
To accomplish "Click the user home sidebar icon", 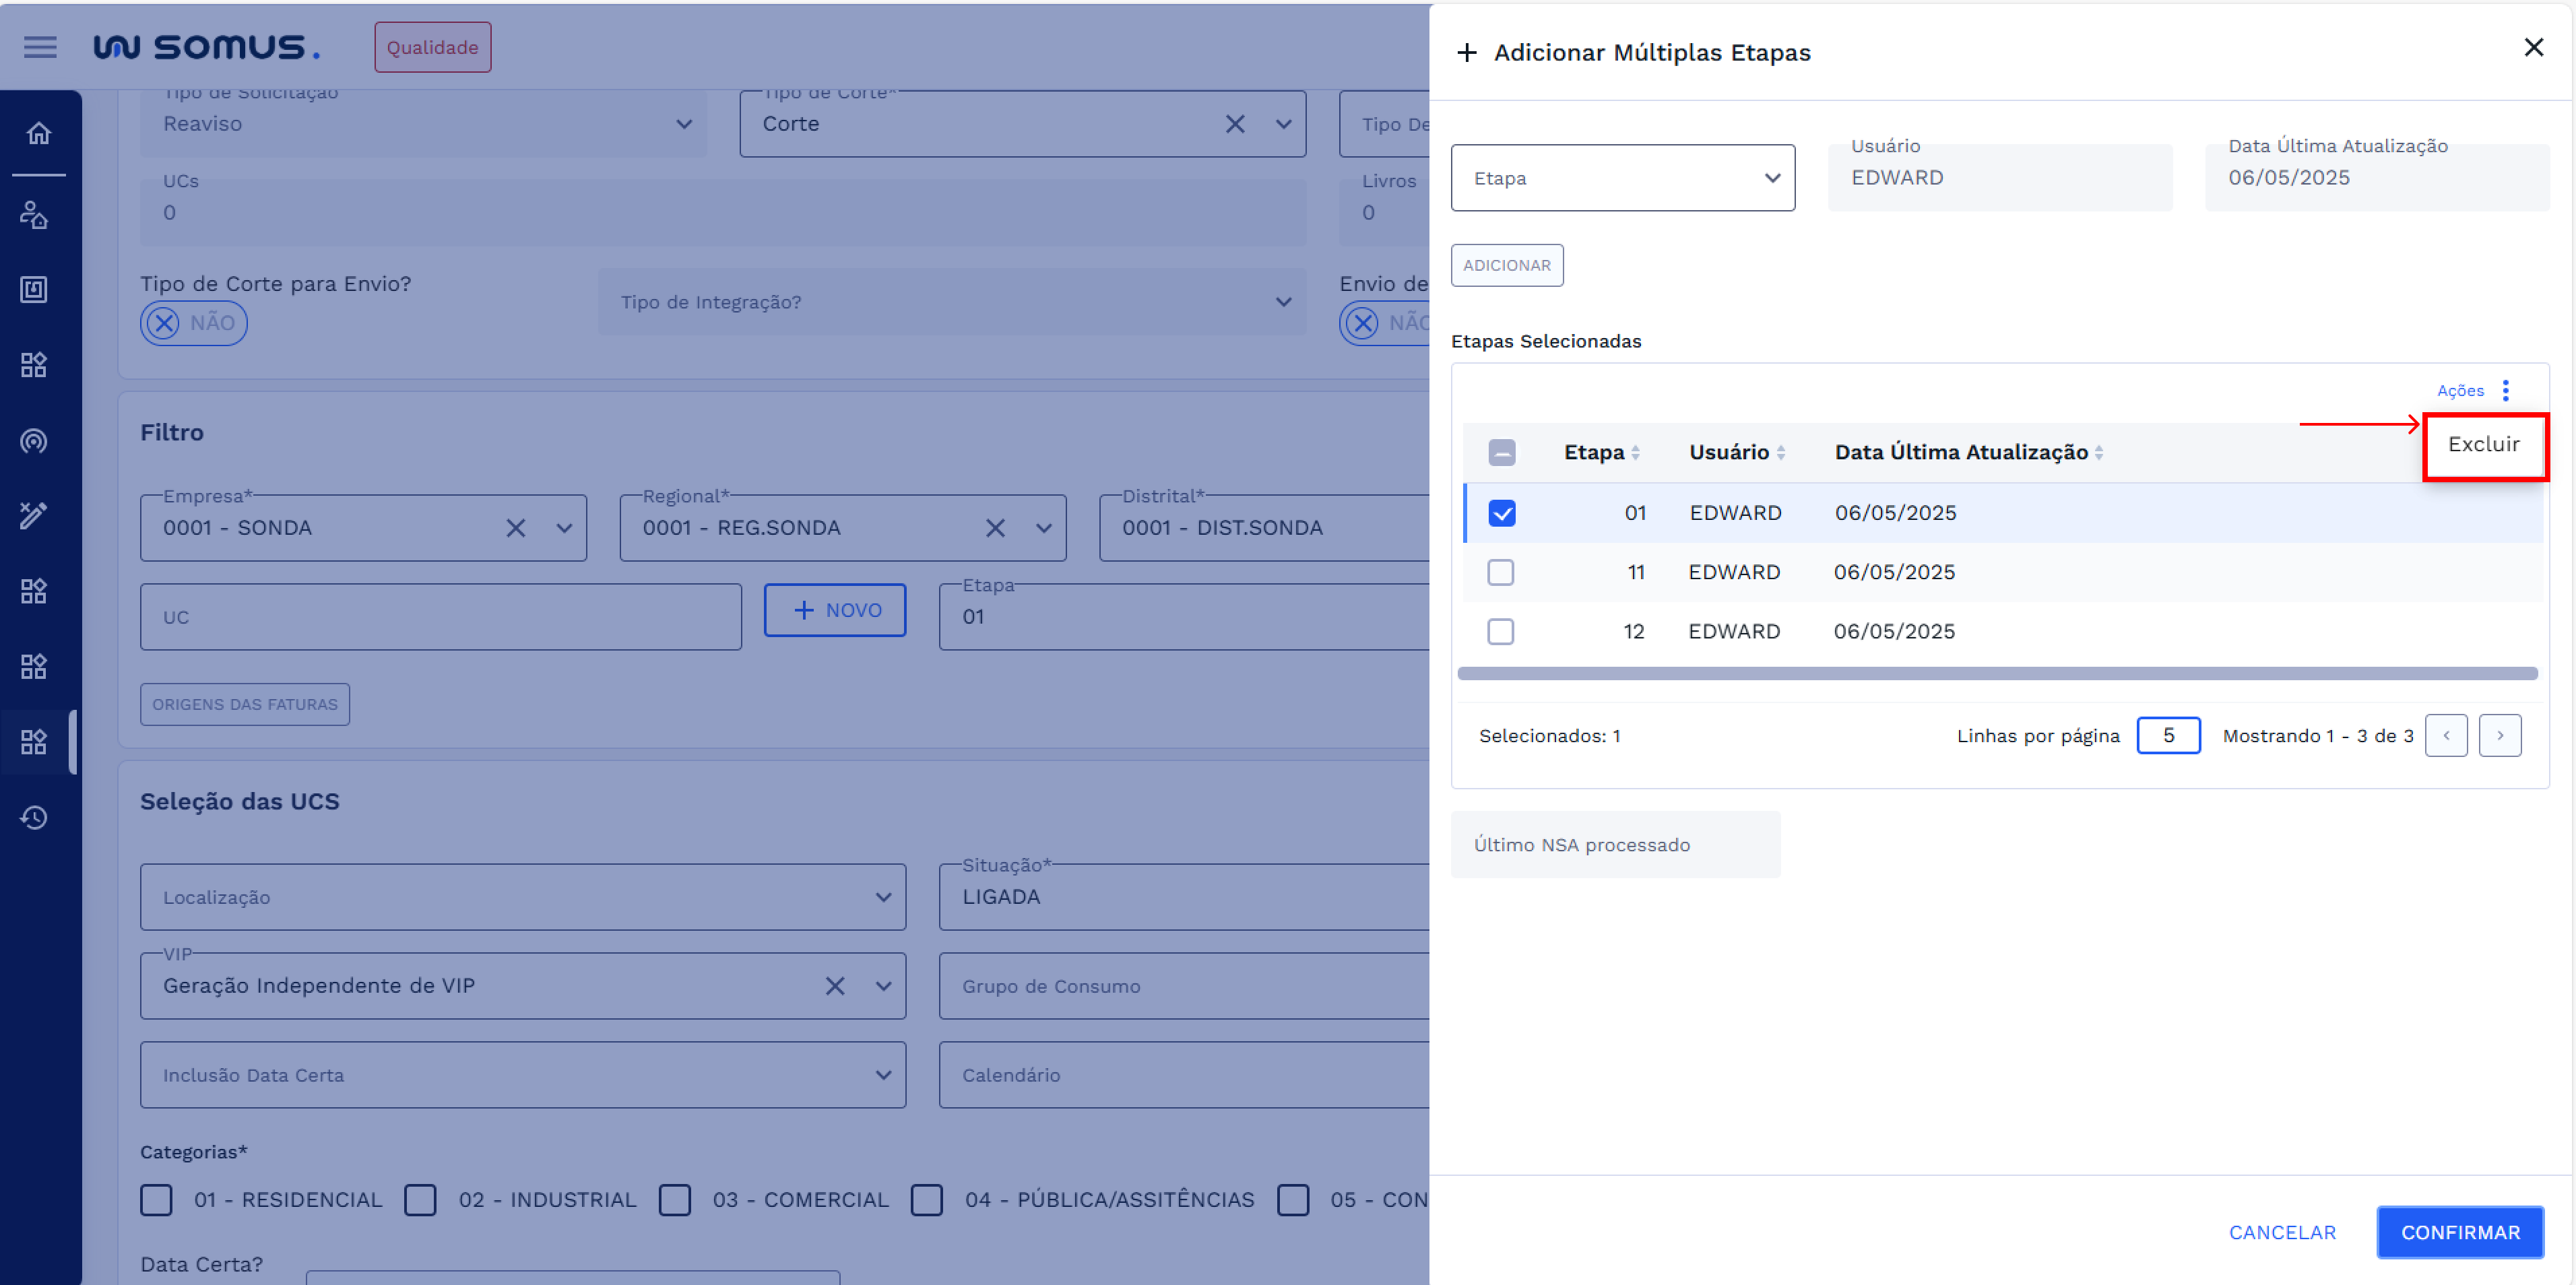I will pos(34,214).
